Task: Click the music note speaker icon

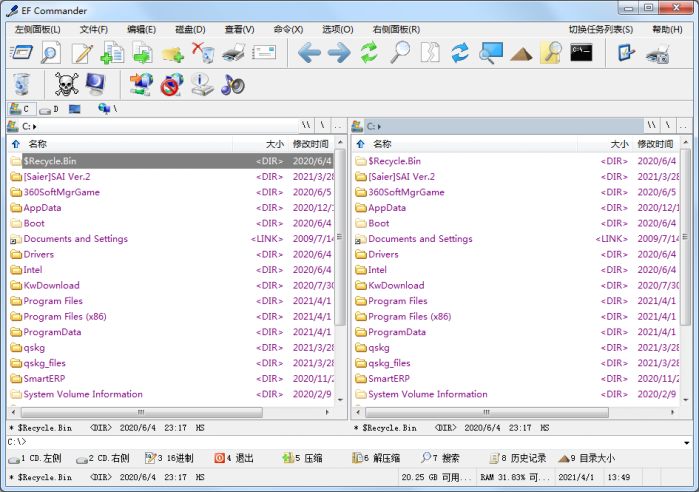Action: (x=232, y=84)
